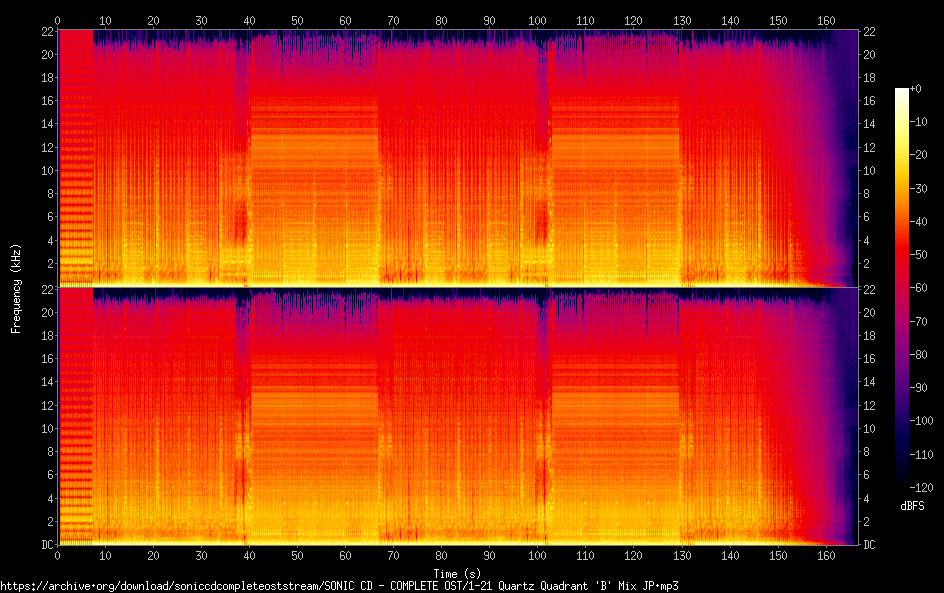Click the 20 kHz tick on the upper channel's right axis
944x593 pixels.
pyautogui.click(x=869, y=54)
